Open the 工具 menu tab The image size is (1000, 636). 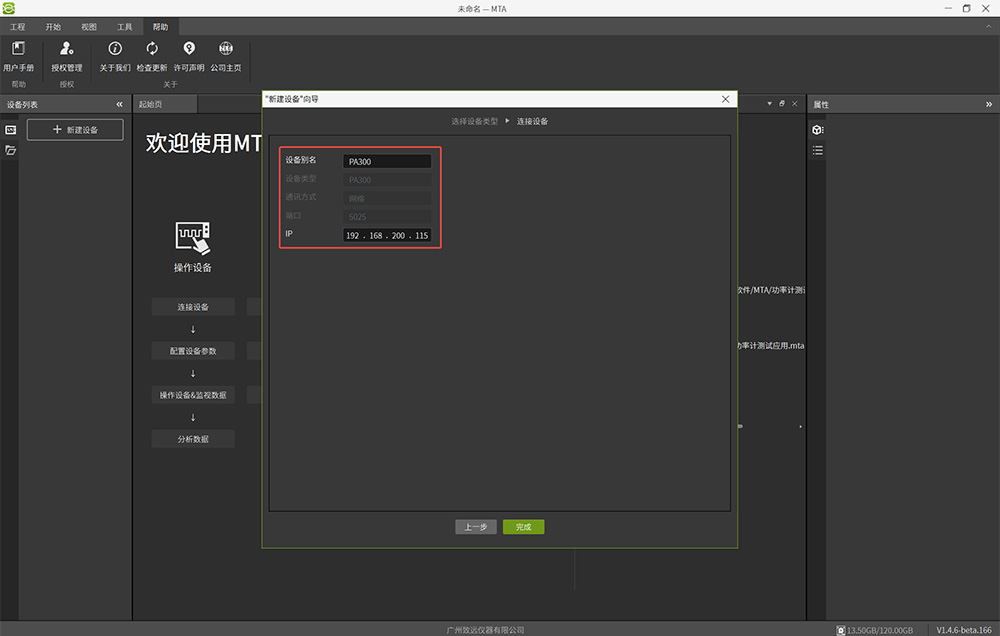[x=124, y=27]
